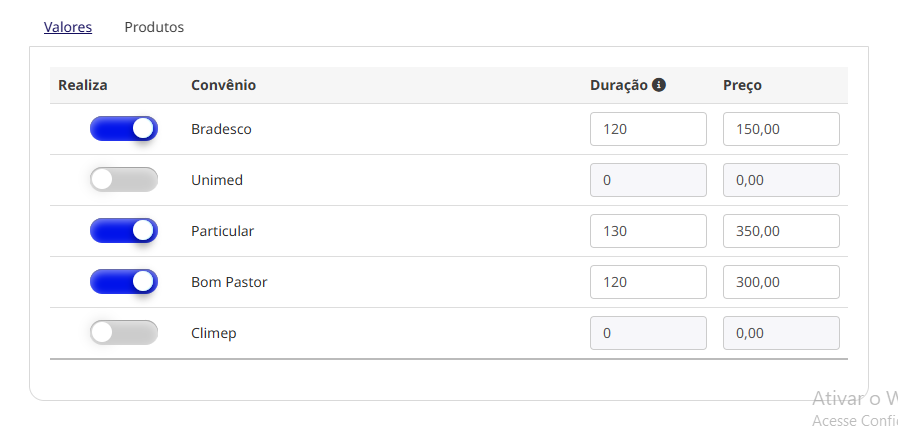Enable the Unimed convênio toggle
This screenshot has width=898, height=427.
(124, 180)
